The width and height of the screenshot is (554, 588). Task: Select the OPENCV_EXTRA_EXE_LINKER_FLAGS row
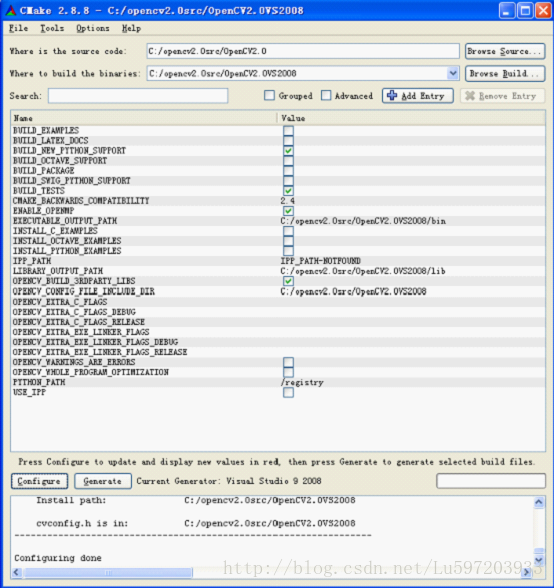point(278,332)
